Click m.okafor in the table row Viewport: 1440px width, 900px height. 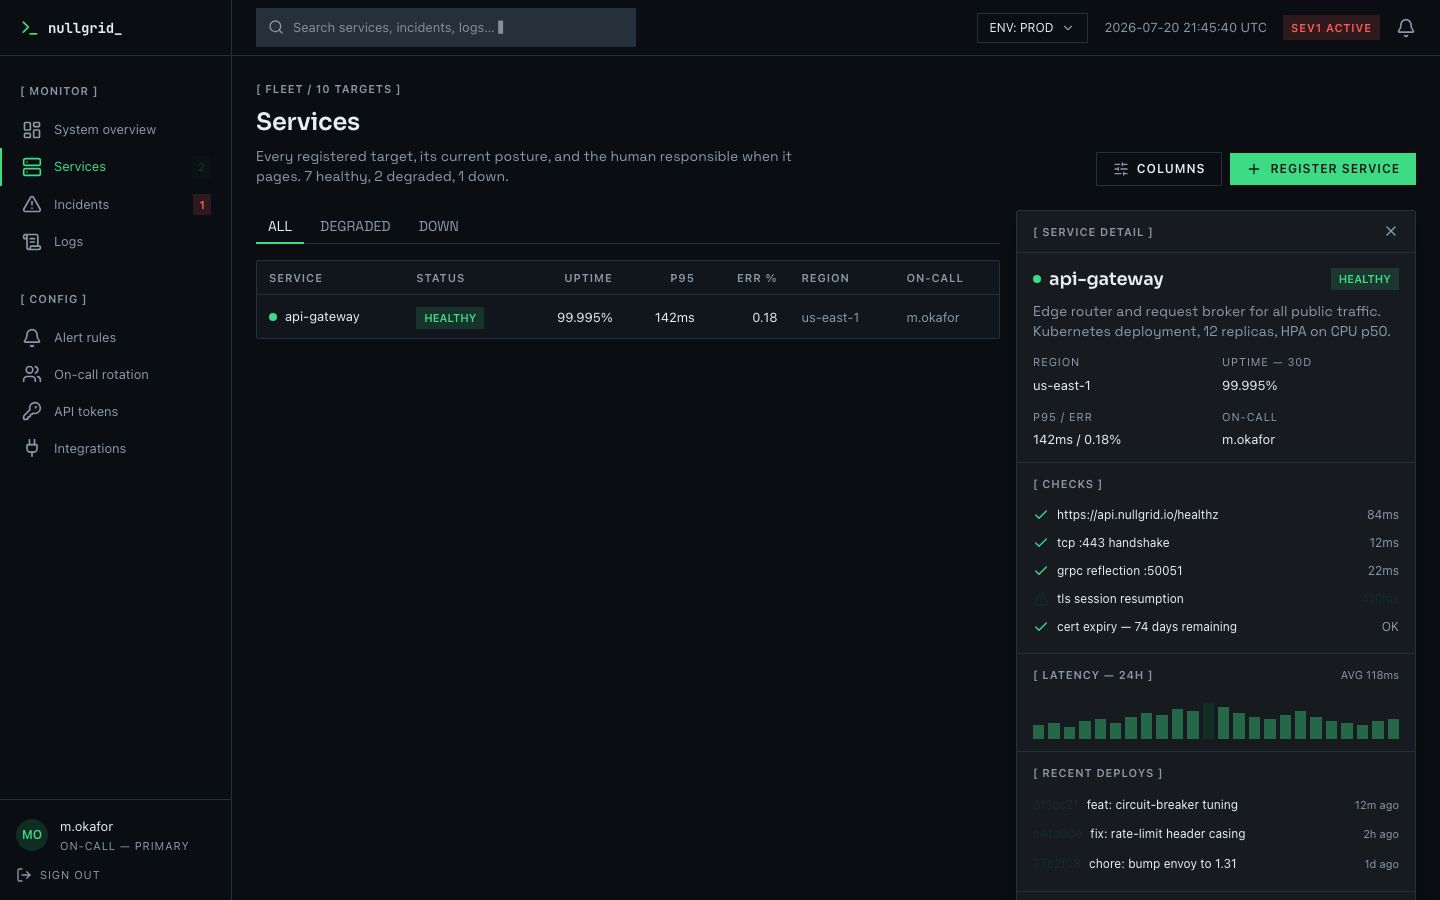(x=933, y=318)
